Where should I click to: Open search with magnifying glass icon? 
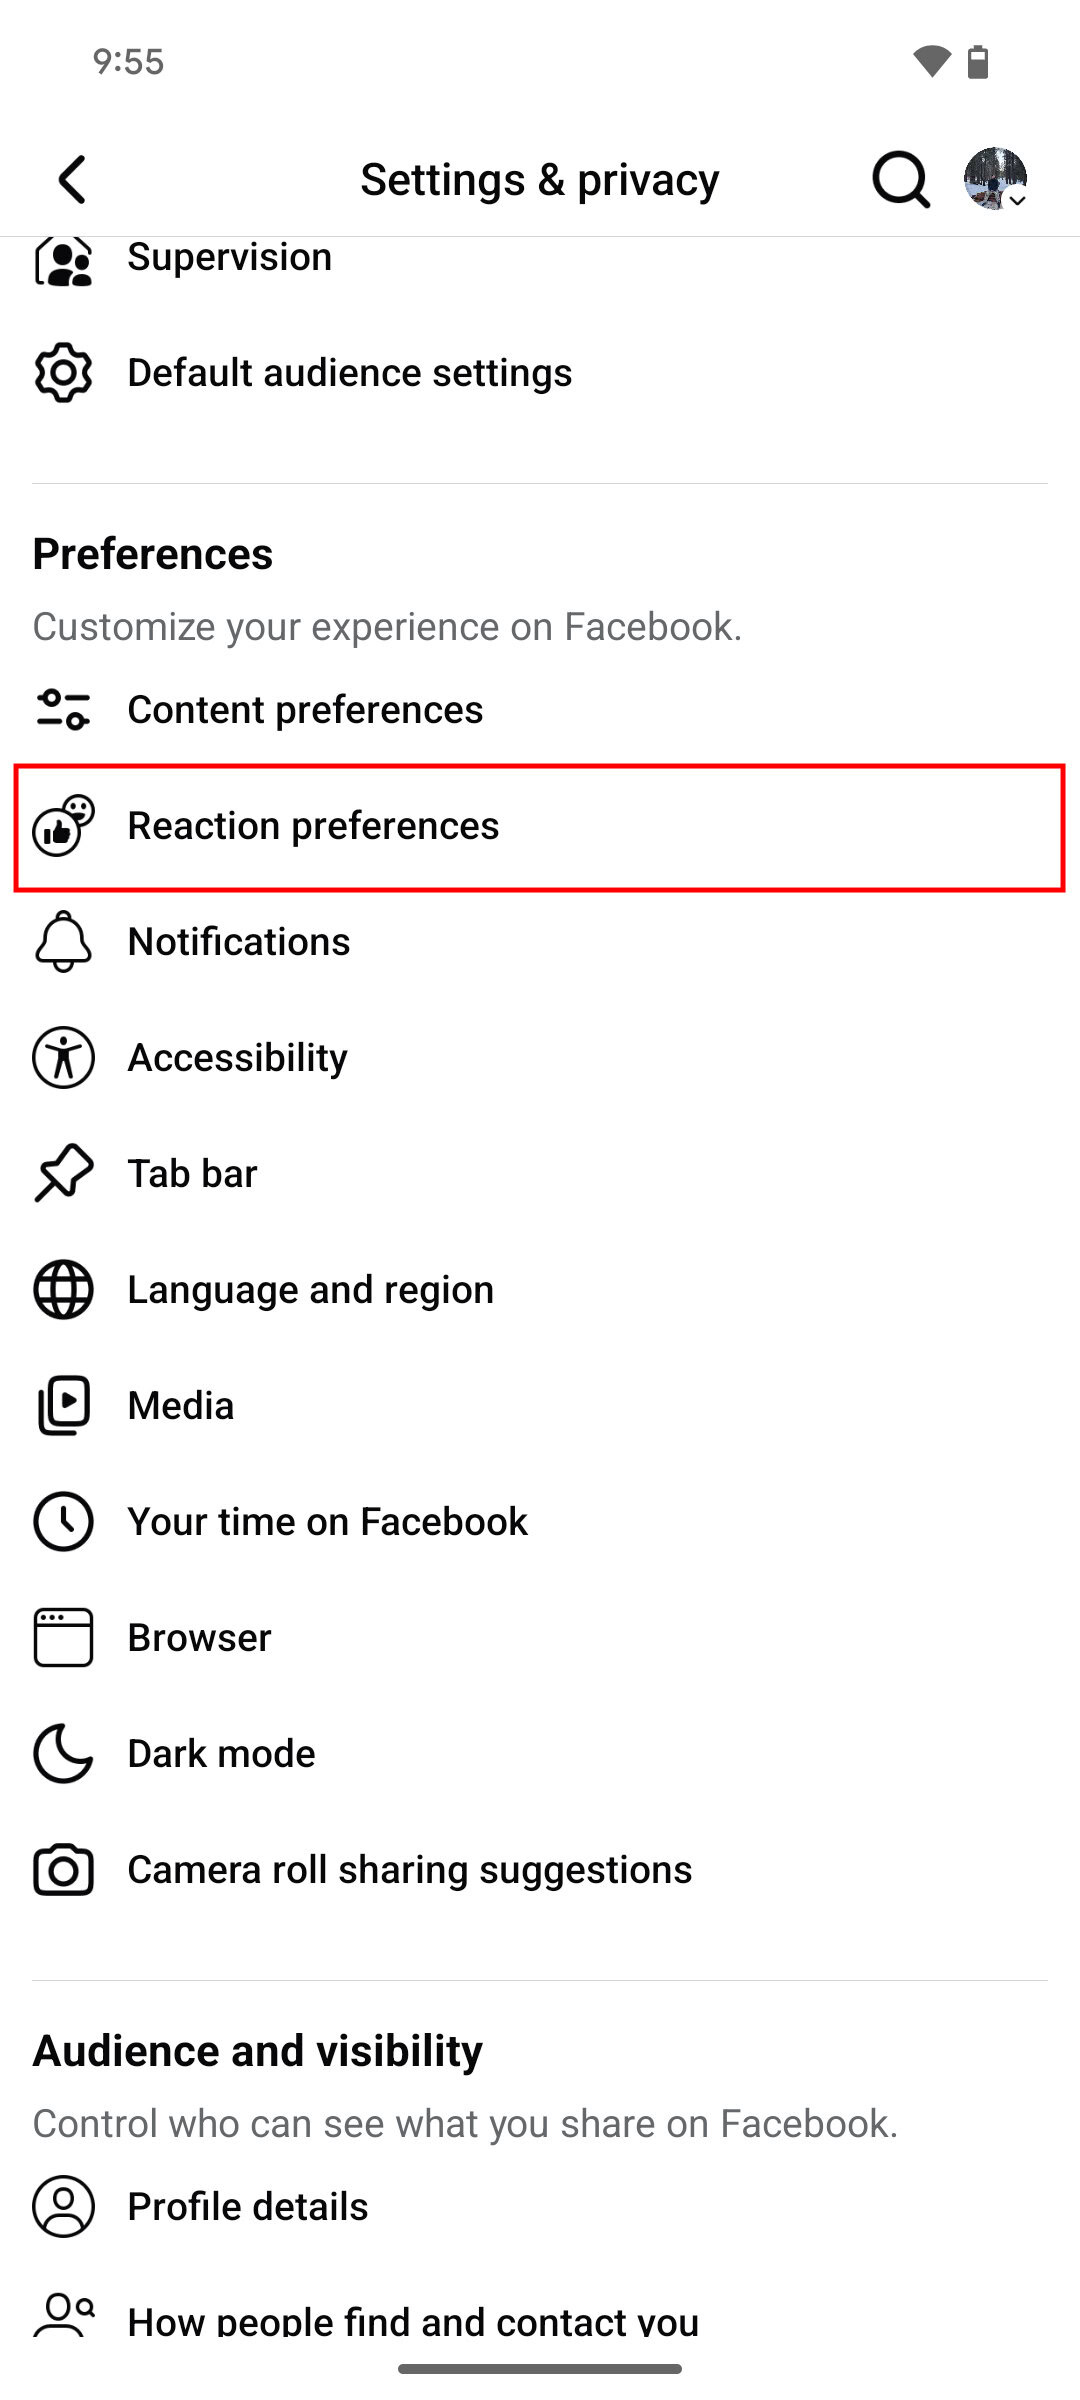900,180
